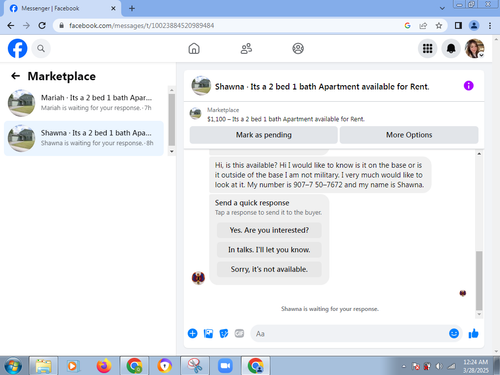
Task: Open Chrome three-dot menu
Action: (490, 26)
